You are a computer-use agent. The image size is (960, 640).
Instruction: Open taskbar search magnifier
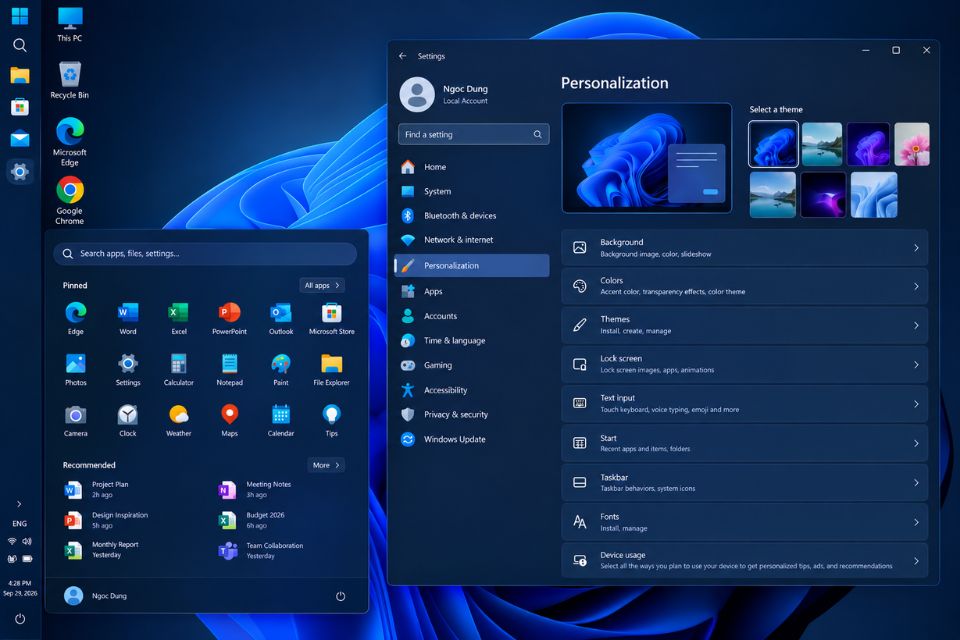click(x=20, y=45)
